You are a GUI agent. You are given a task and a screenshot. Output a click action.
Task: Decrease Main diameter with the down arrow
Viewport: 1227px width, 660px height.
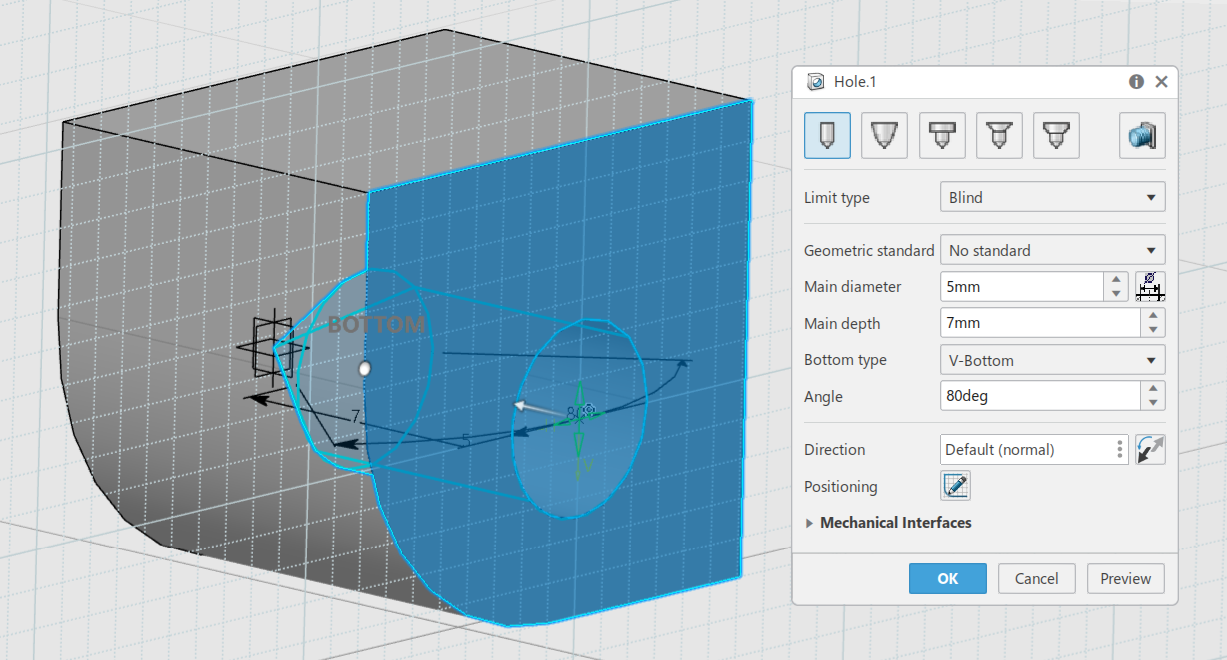[x=1116, y=294]
